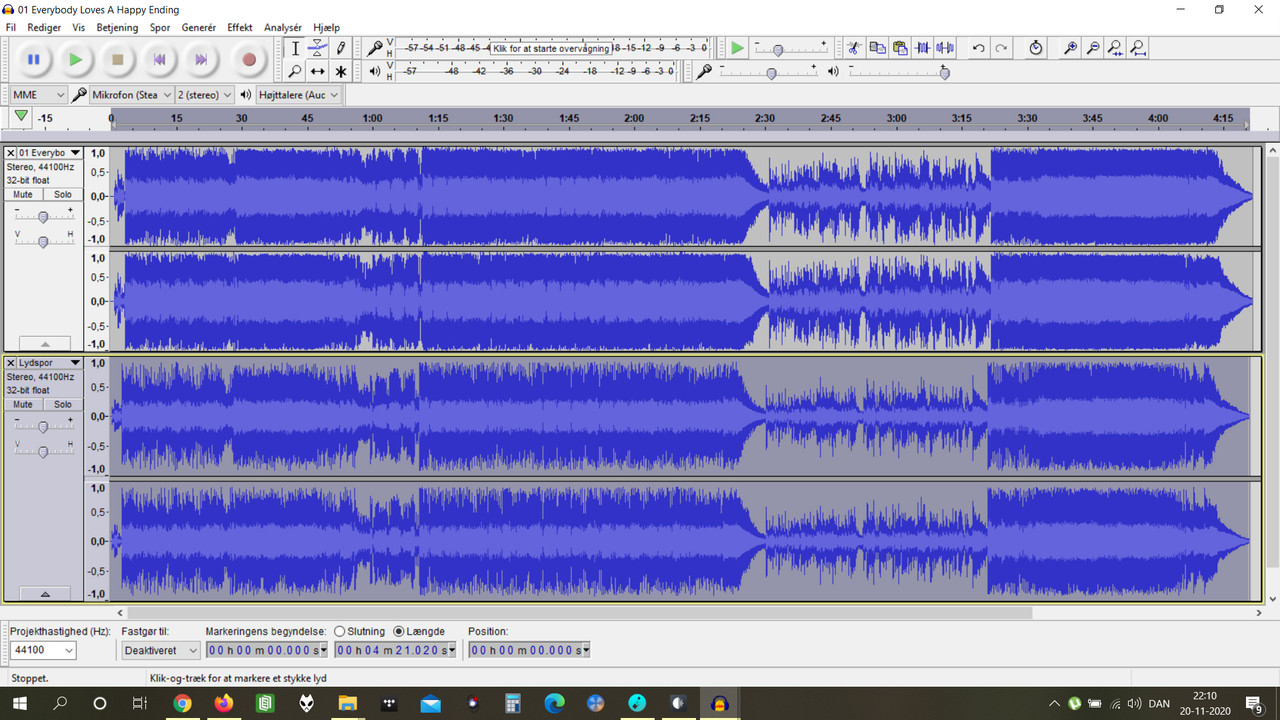This screenshot has width=1280, height=720.
Task: Skip to start of the project
Action: 159,60
